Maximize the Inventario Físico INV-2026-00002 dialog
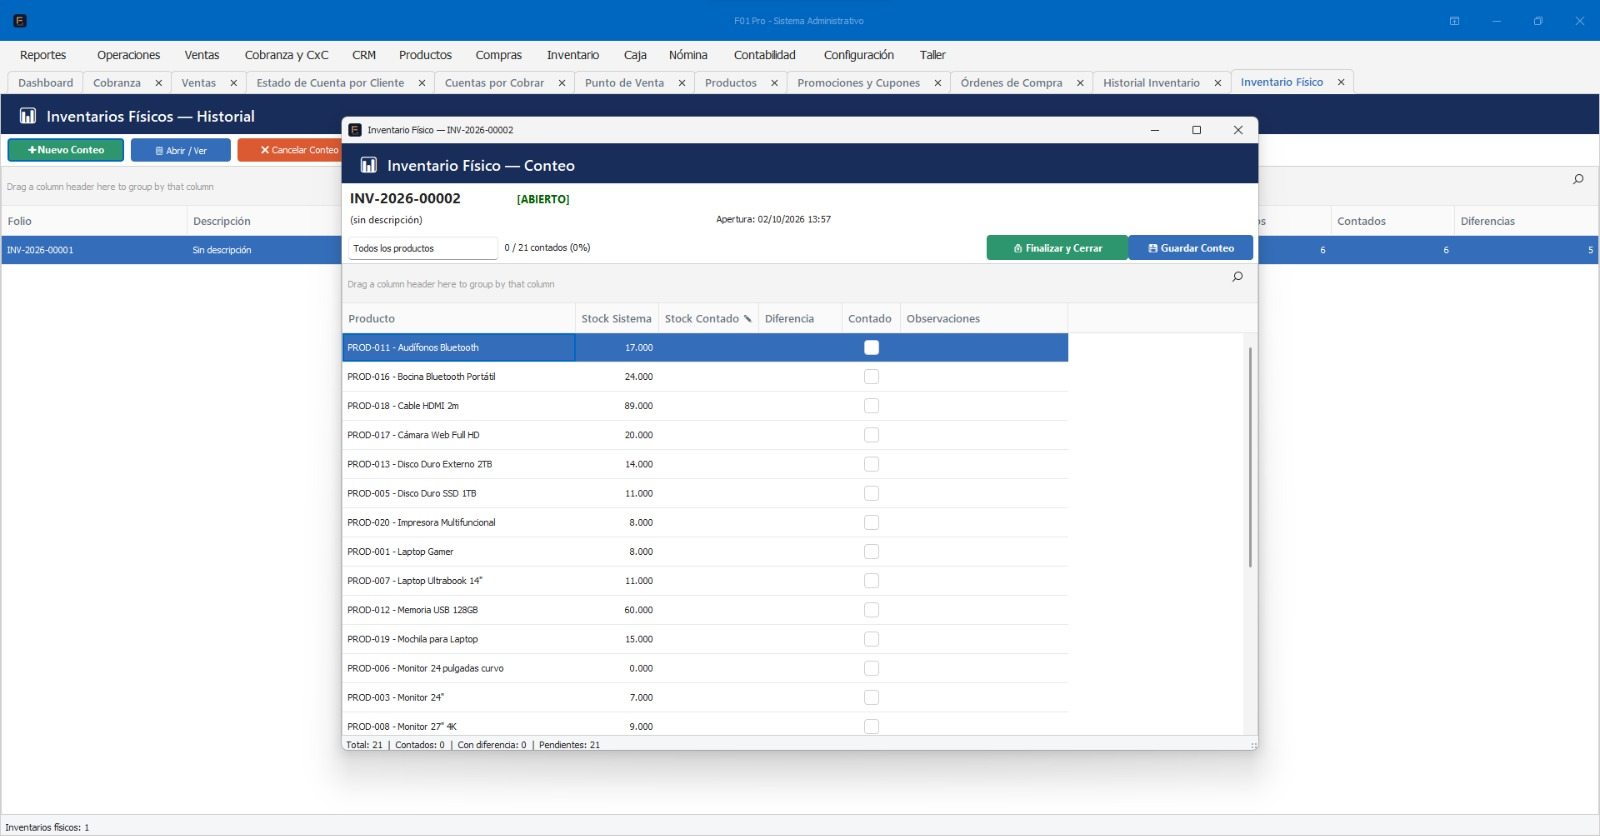Screen dimensions: 1600x836 1196,130
